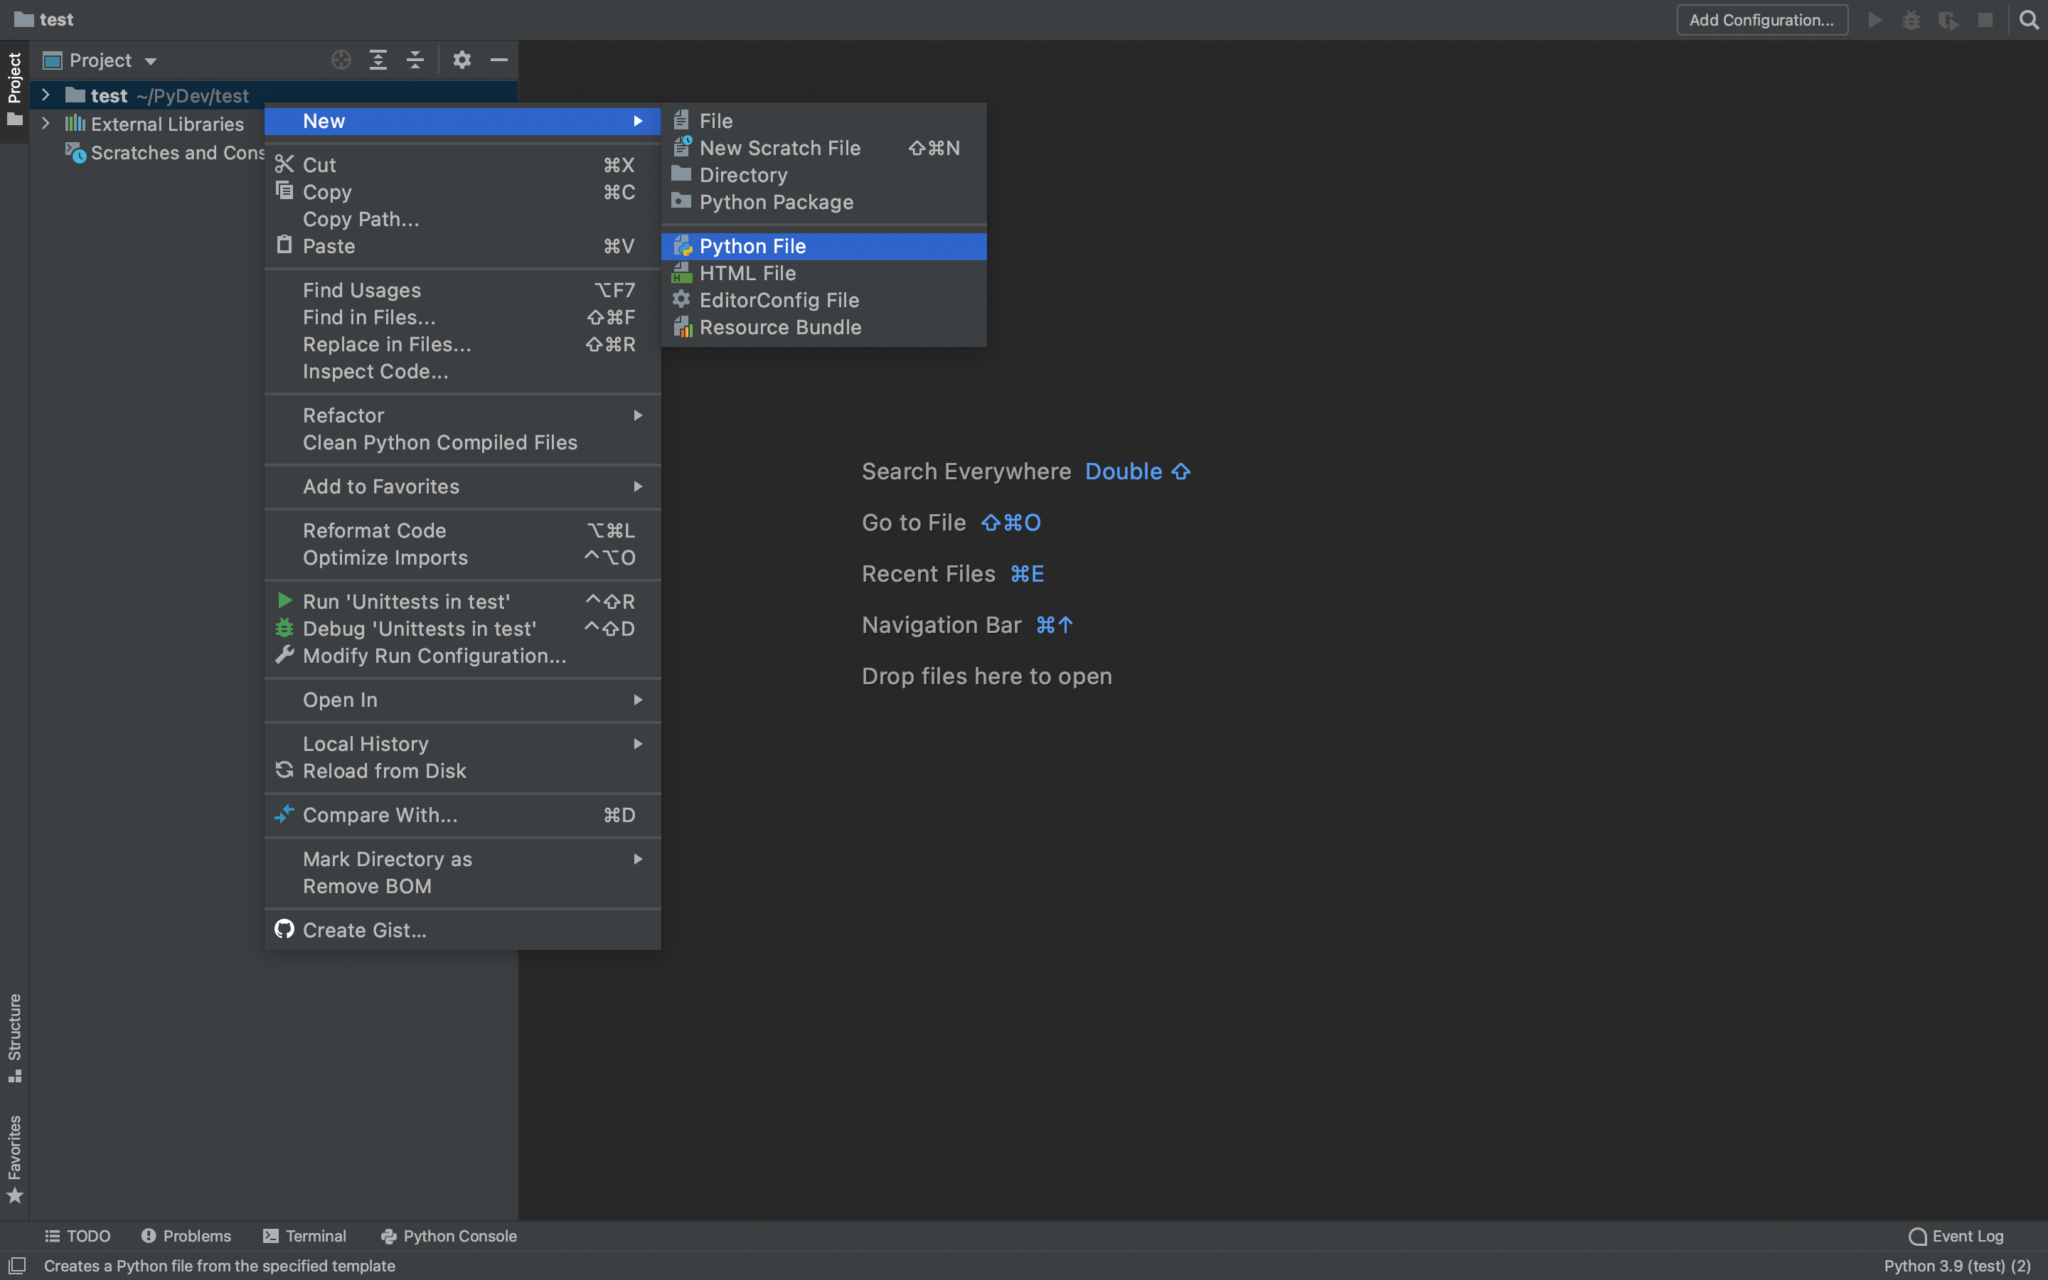
Task: Open the Event Log panel
Action: (x=1956, y=1236)
